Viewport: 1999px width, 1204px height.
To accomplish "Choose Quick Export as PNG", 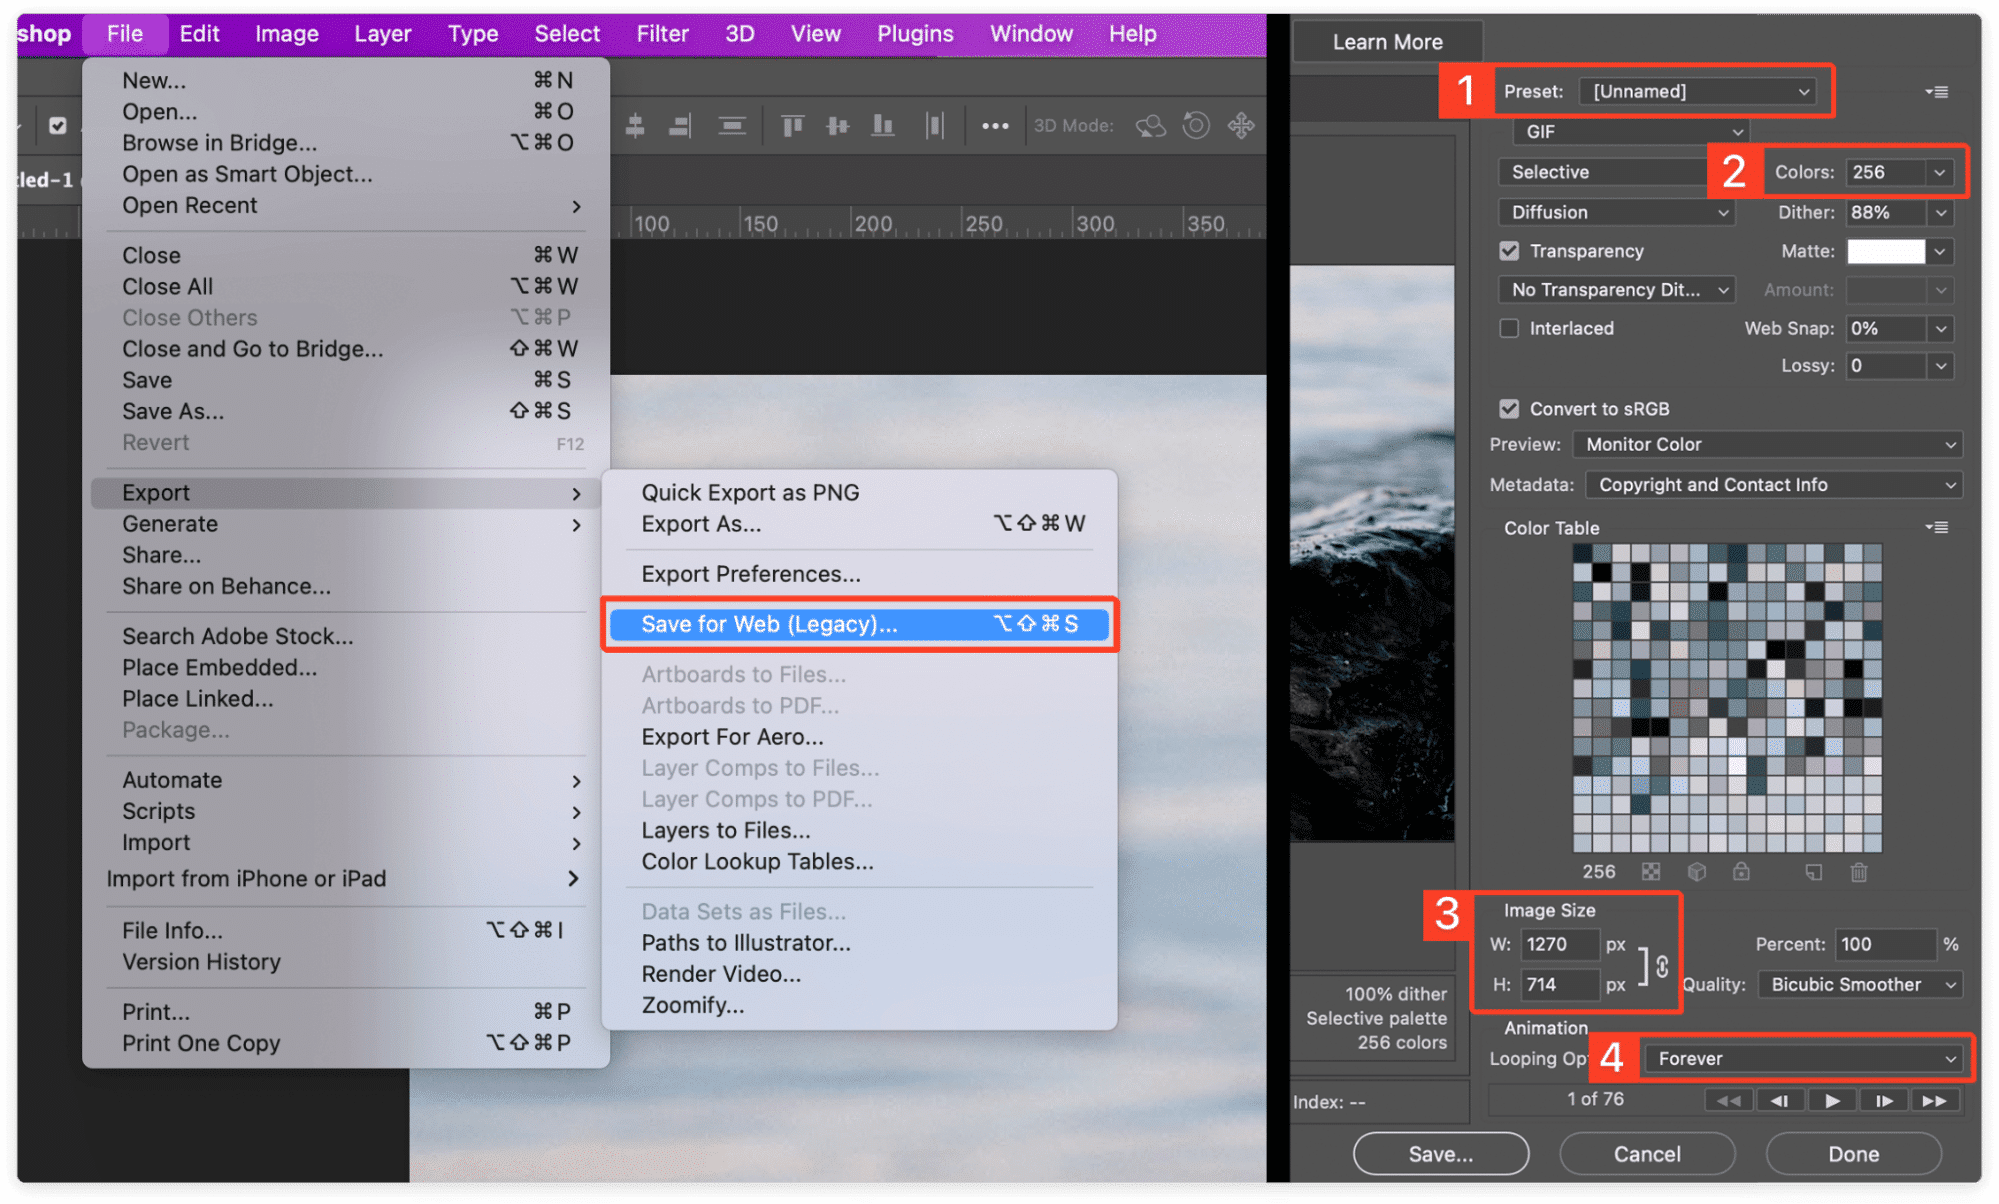I will [x=750, y=493].
